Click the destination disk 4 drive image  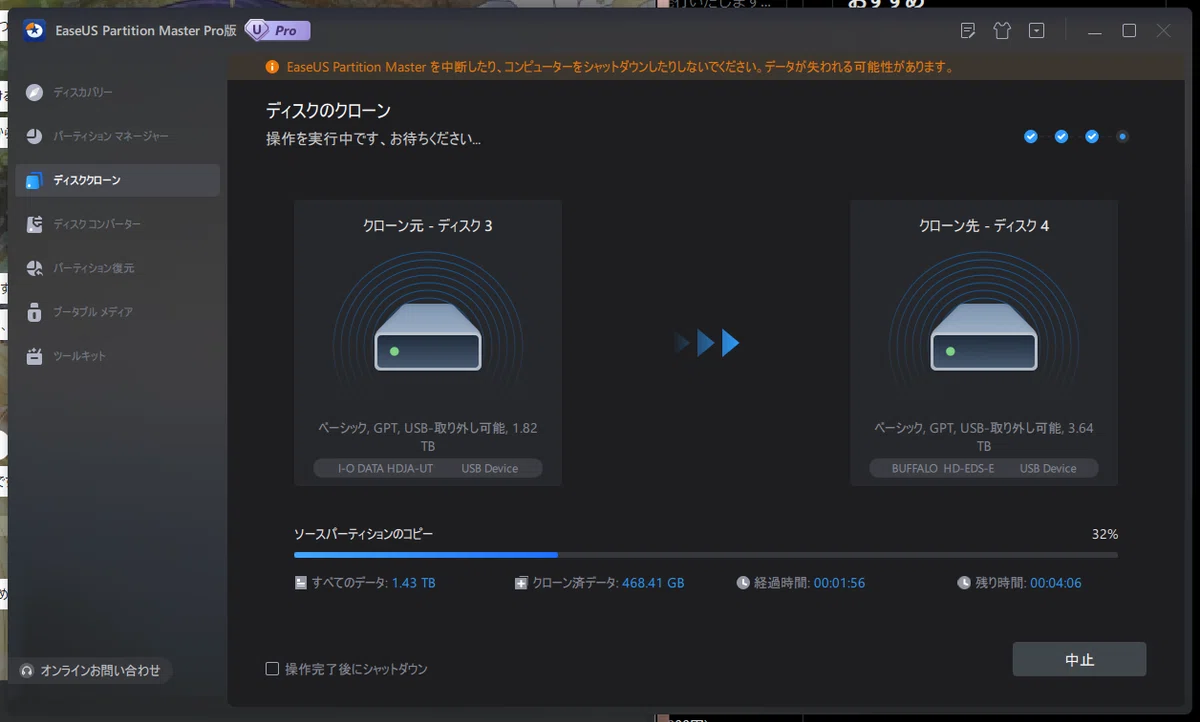pos(984,337)
